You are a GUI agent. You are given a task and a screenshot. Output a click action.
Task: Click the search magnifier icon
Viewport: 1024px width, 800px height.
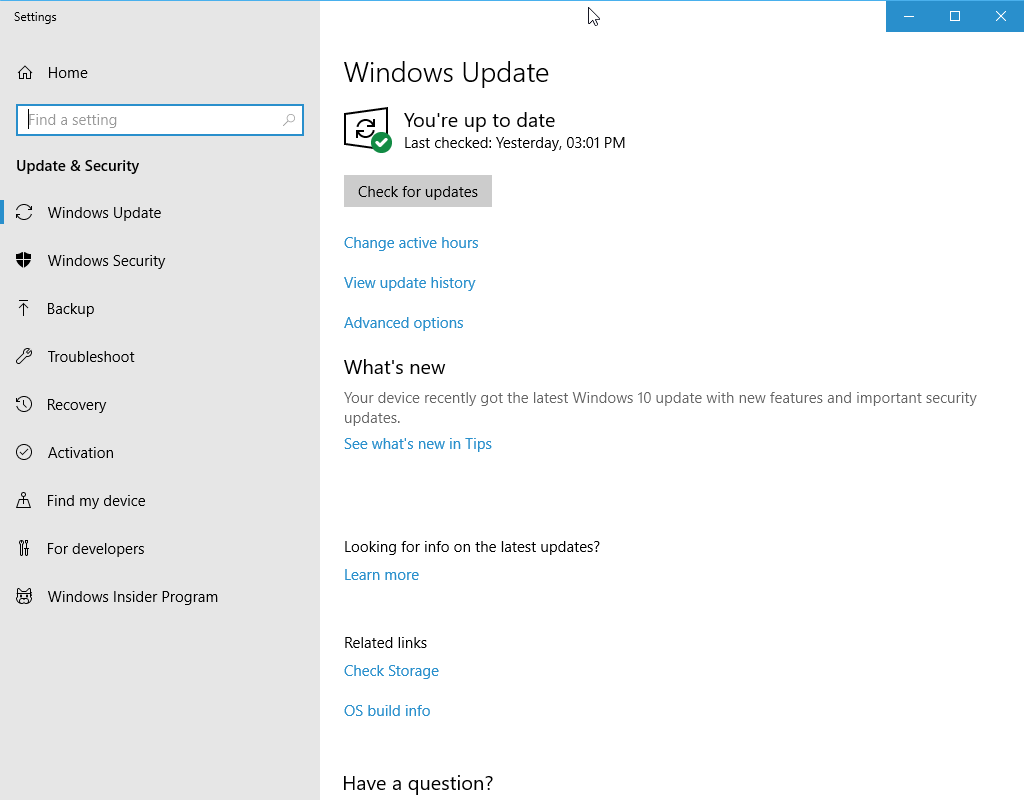289,120
